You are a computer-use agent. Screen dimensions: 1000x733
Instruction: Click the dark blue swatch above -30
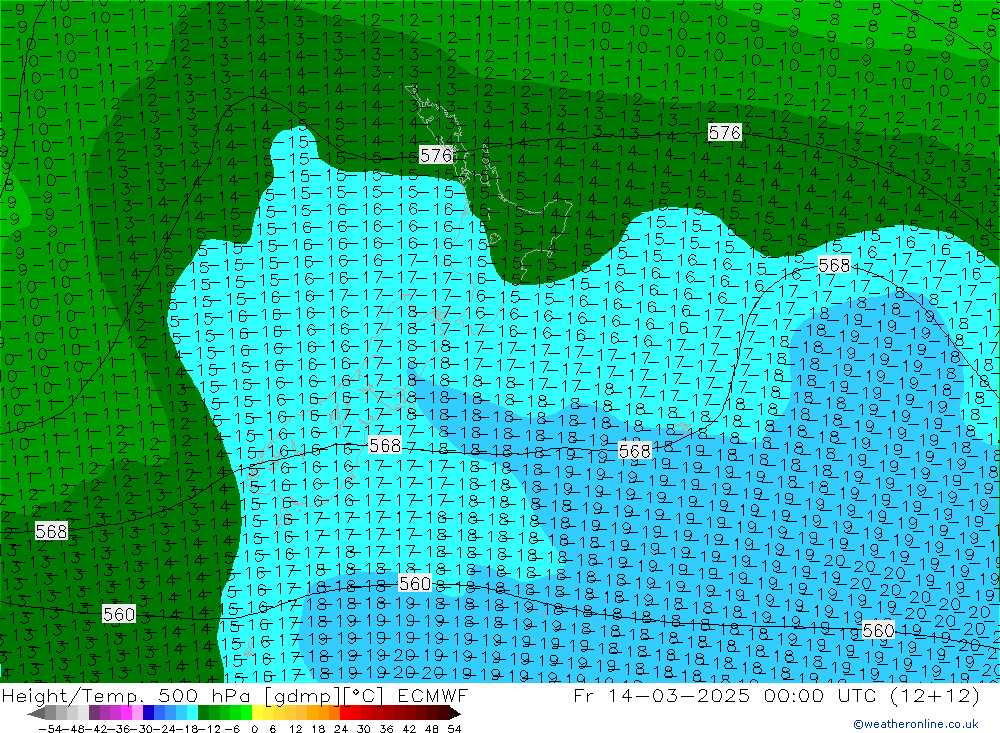pyautogui.click(x=149, y=713)
